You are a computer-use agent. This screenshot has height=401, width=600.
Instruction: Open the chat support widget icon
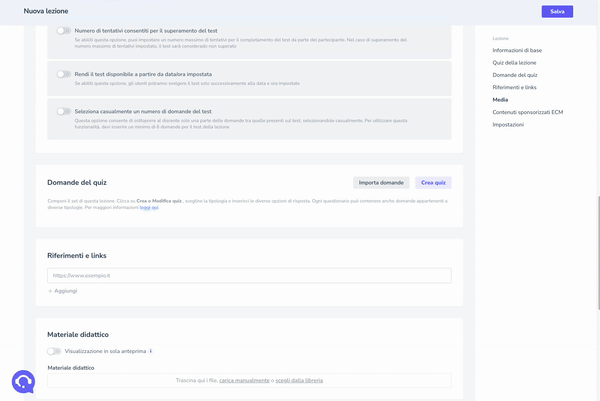[23, 381]
